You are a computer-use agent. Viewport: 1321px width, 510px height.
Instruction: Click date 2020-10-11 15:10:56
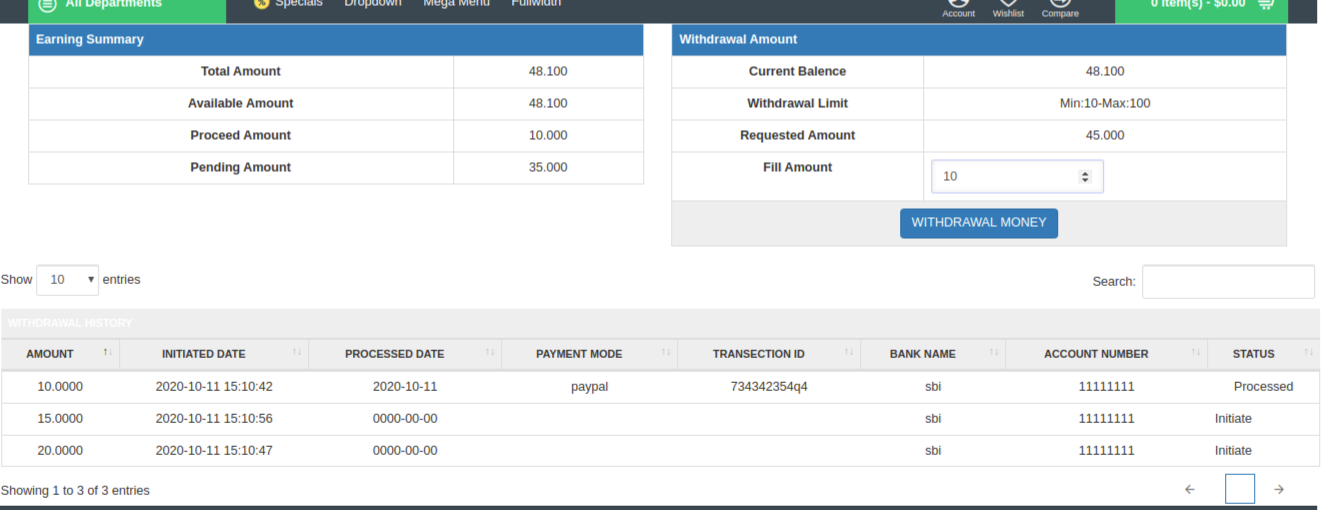[214, 419]
